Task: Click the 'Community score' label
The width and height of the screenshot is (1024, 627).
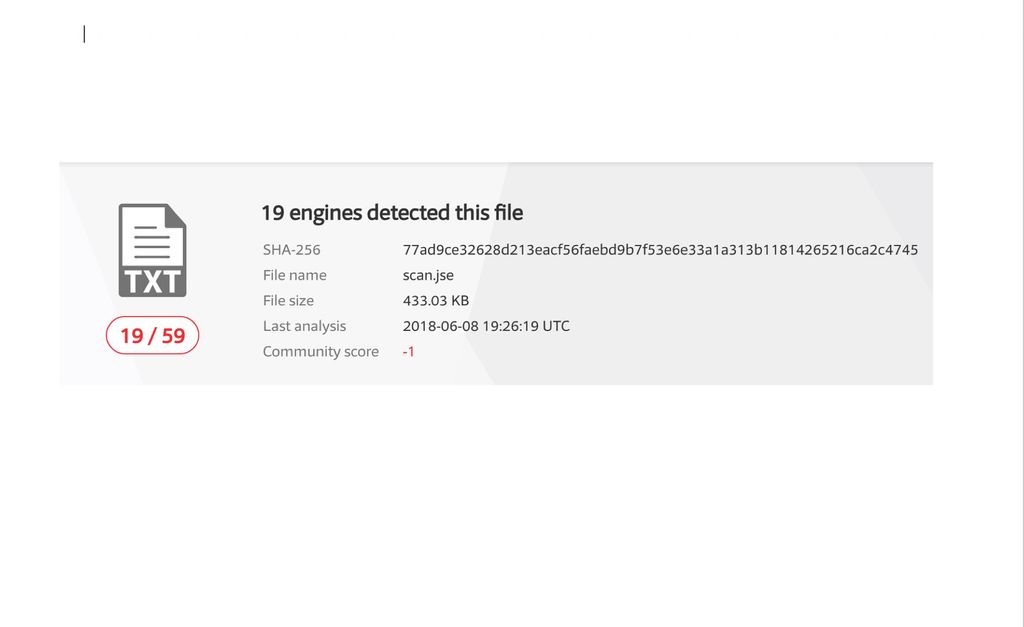Action: pyautogui.click(x=321, y=352)
